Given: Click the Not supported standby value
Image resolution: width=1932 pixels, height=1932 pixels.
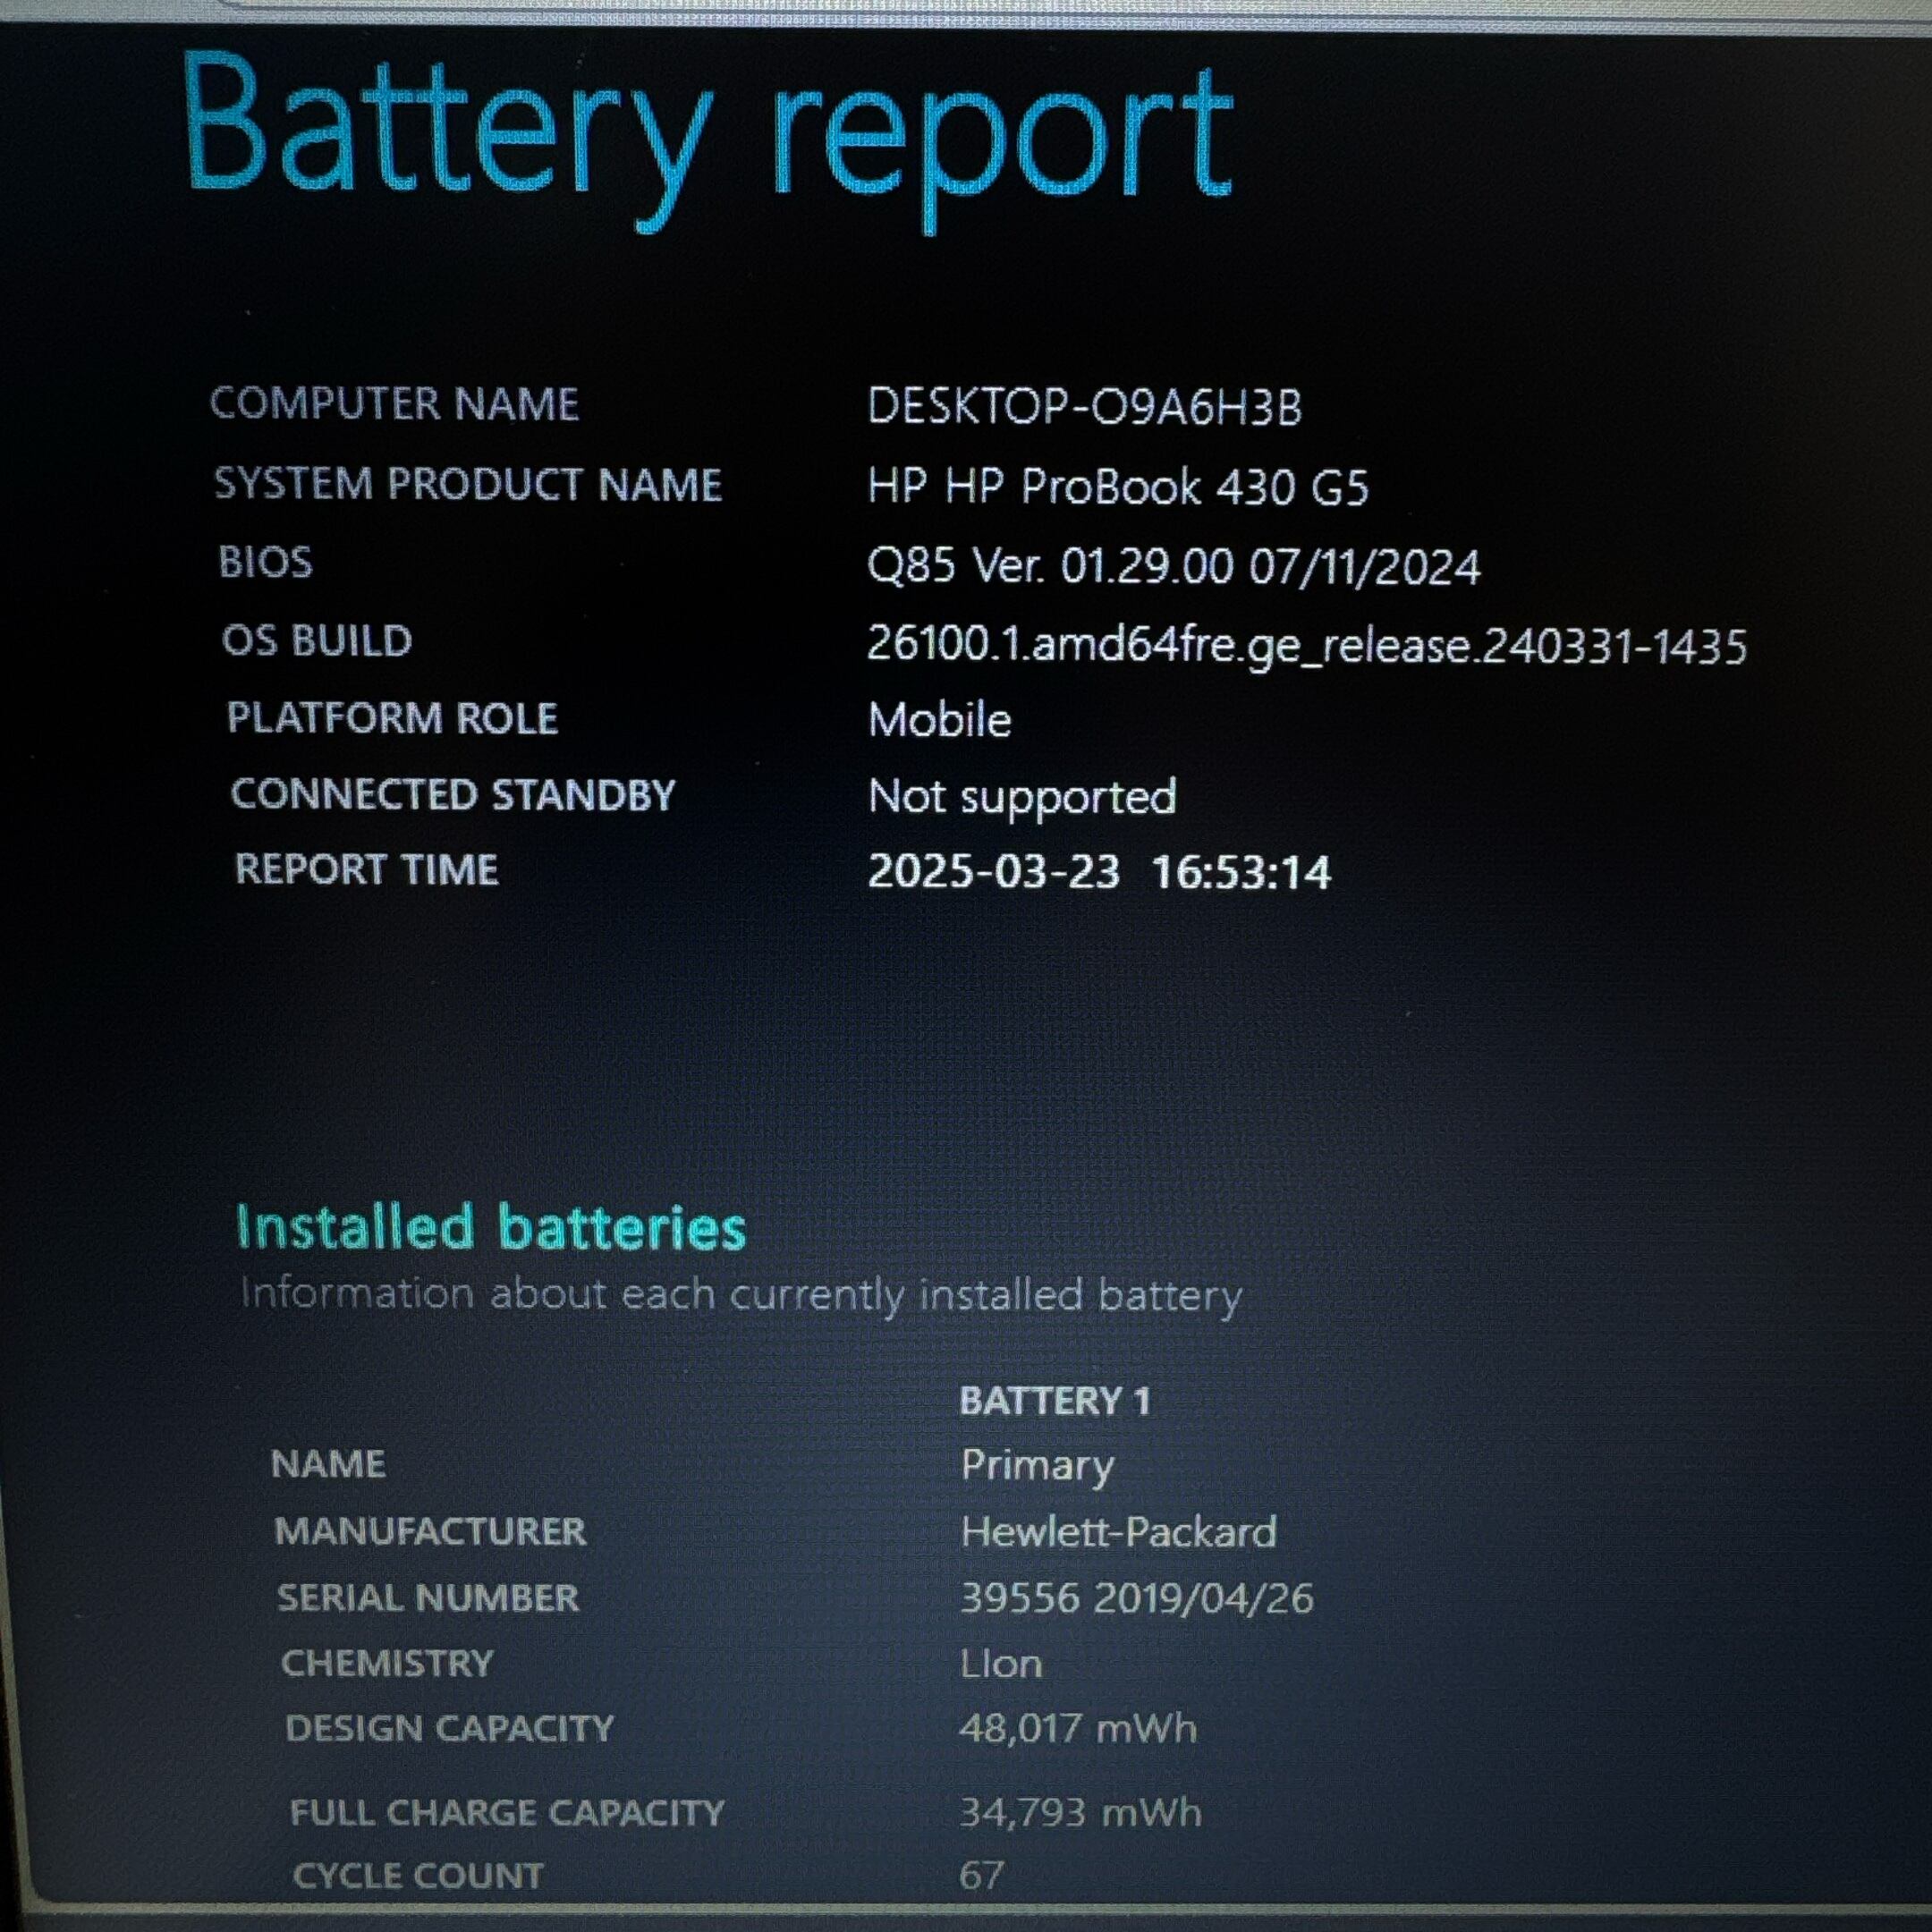Looking at the screenshot, I should coord(1022,797).
